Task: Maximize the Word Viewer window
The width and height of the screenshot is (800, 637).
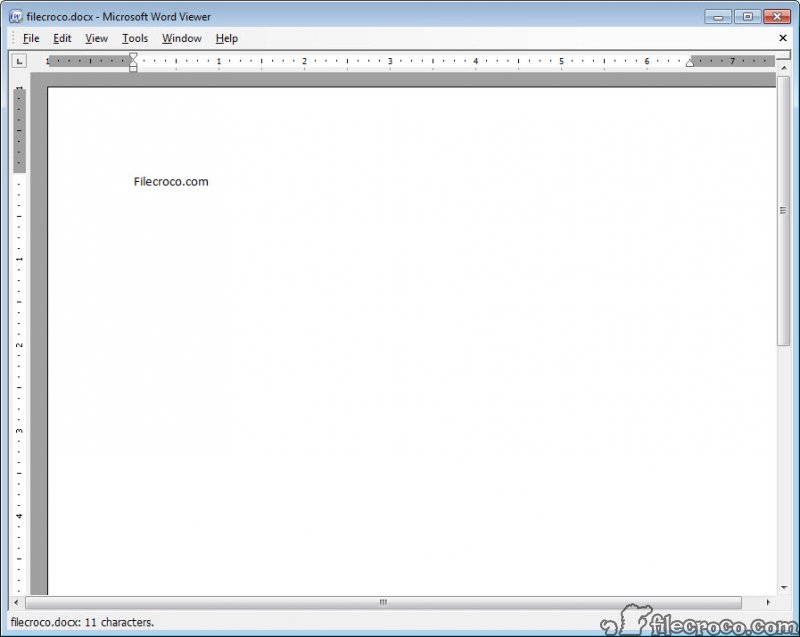Action: pyautogui.click(x=747, y=17)
